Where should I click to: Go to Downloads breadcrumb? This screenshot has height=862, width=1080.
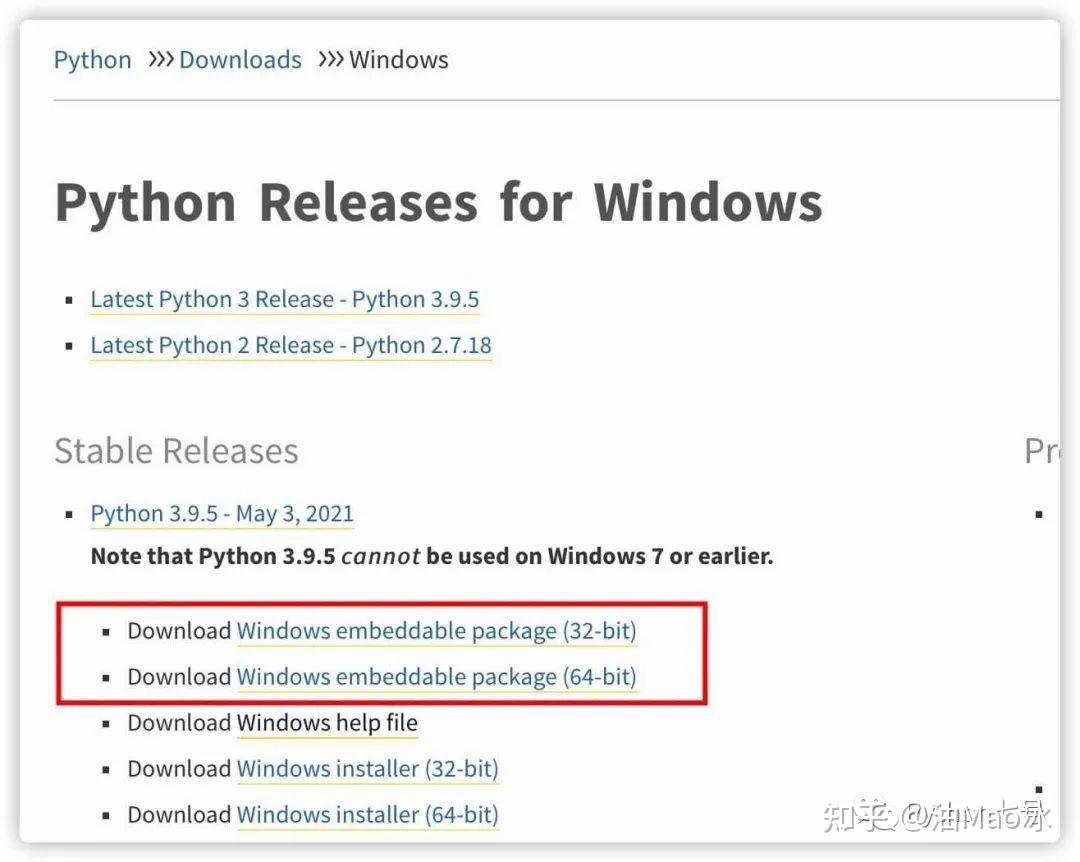240,60
